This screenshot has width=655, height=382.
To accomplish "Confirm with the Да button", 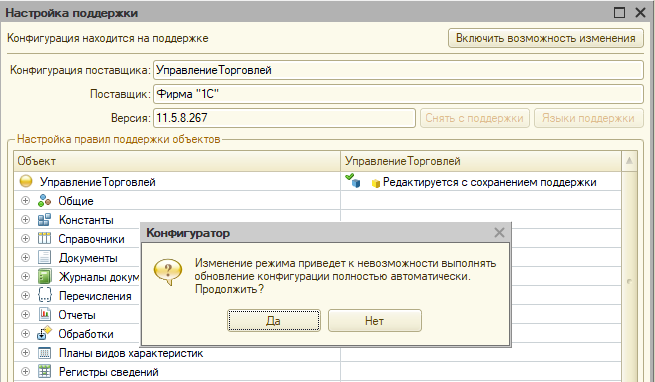I will pyautogui.click(x=274, y=321).
